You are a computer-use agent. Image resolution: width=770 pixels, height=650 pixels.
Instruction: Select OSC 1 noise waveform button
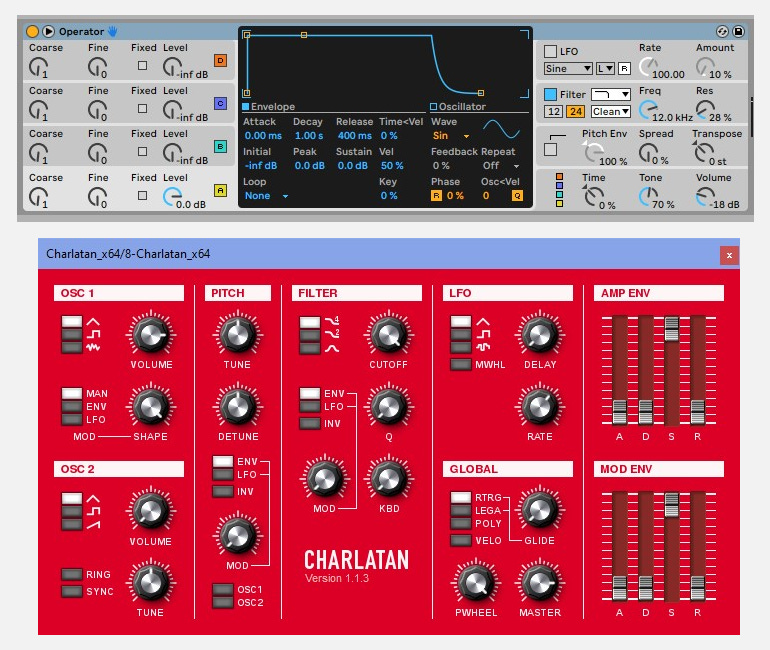72,347
